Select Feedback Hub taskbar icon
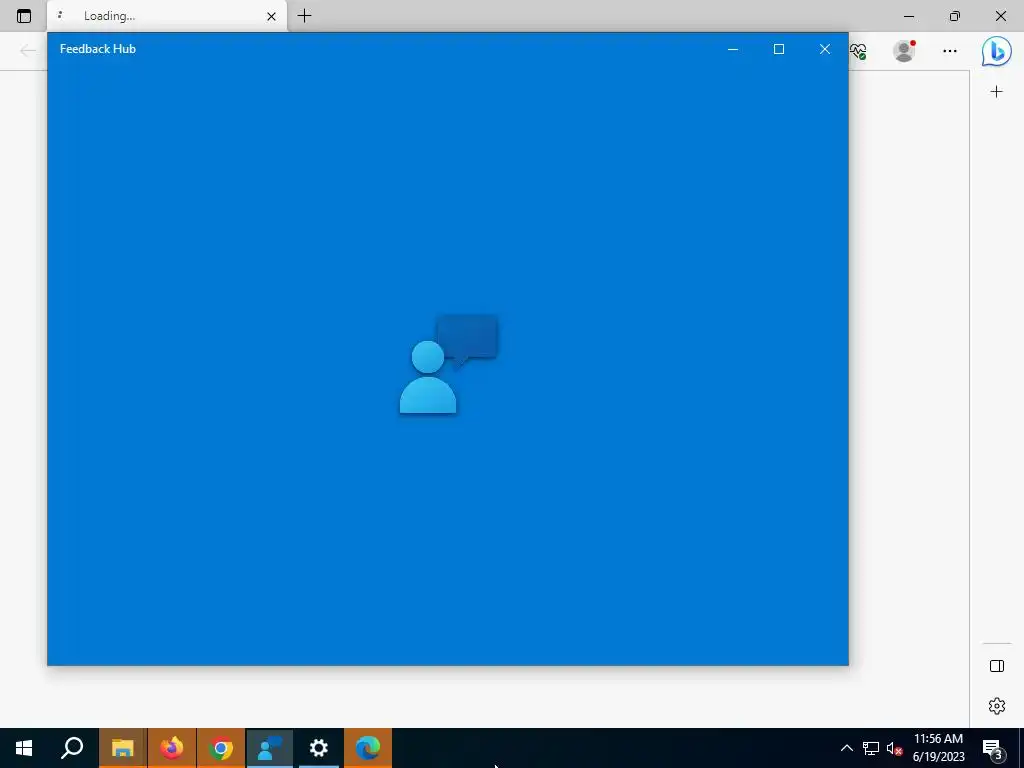Viewport: 1024px width, 768px height. [270, 748]
